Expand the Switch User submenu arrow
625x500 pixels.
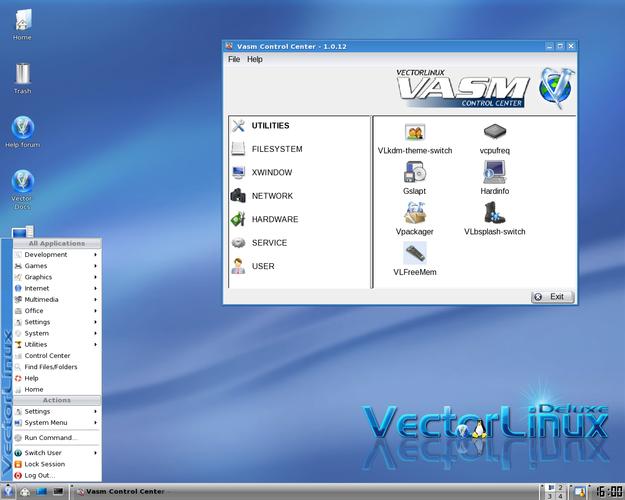(x=96, y=453)
